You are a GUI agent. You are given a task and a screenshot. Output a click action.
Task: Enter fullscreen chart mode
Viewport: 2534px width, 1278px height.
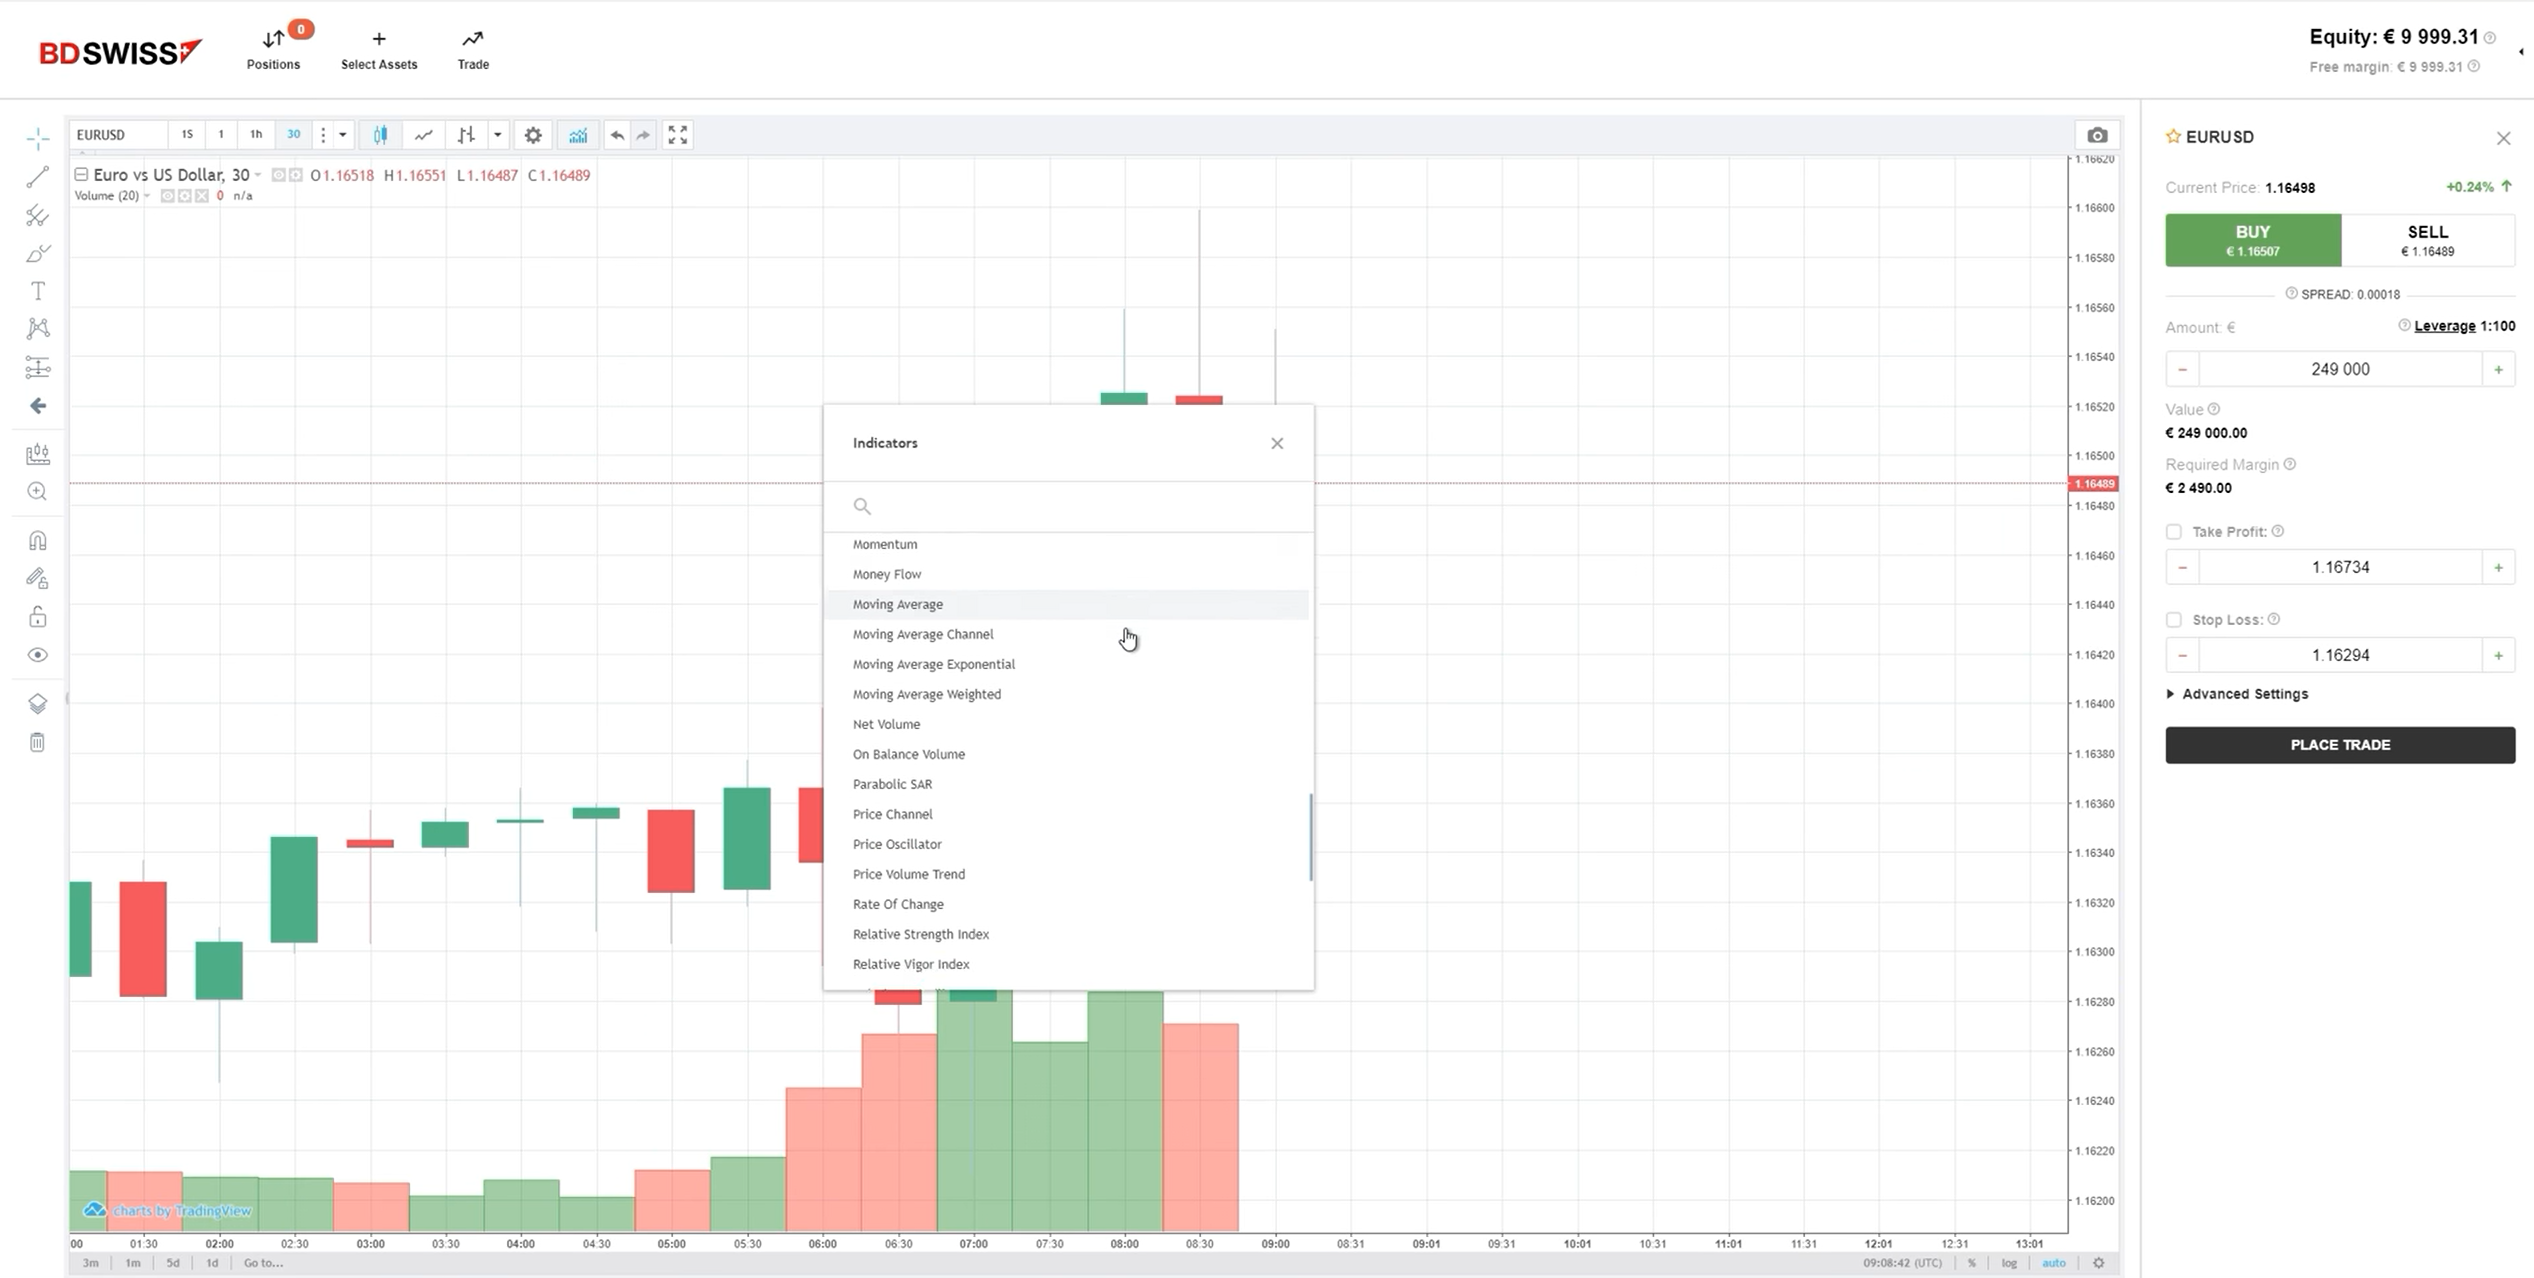pos(678,135)
